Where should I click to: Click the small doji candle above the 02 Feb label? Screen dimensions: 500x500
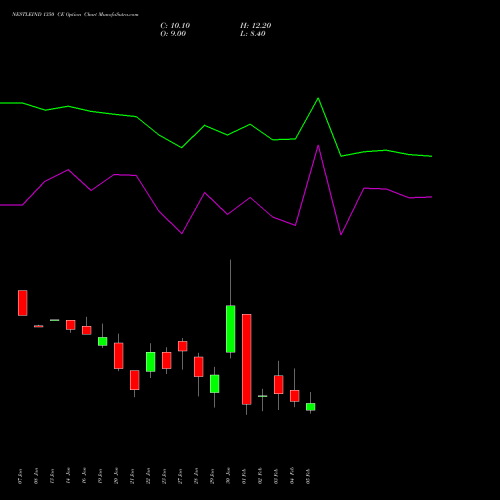[x=263, y=396]
